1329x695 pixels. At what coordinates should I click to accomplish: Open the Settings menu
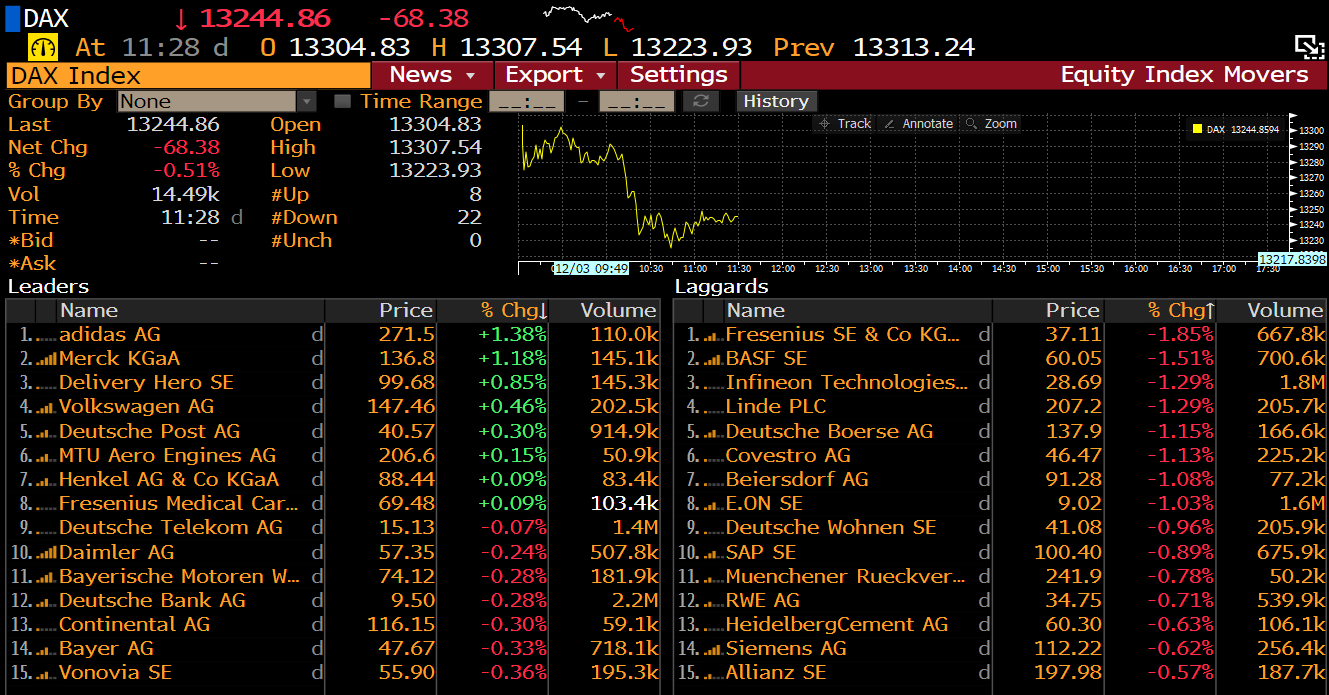(x=679, y=75)
